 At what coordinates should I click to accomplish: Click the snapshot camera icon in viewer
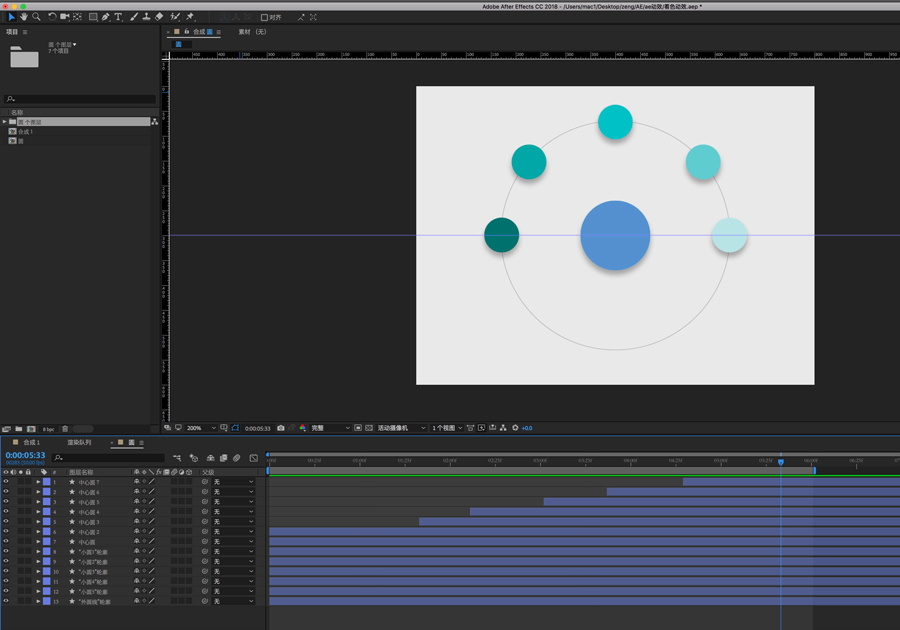pyautogui.click(x=281, y=428)
